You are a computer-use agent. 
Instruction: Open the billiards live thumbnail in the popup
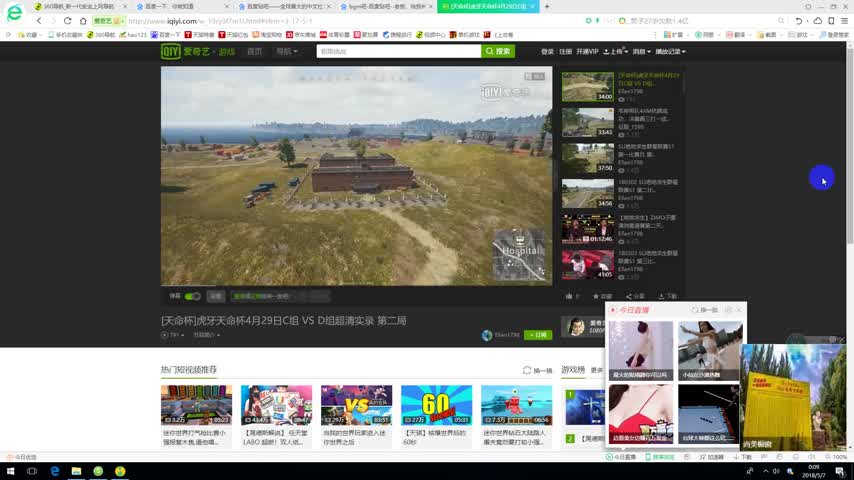tap(709, 414)
